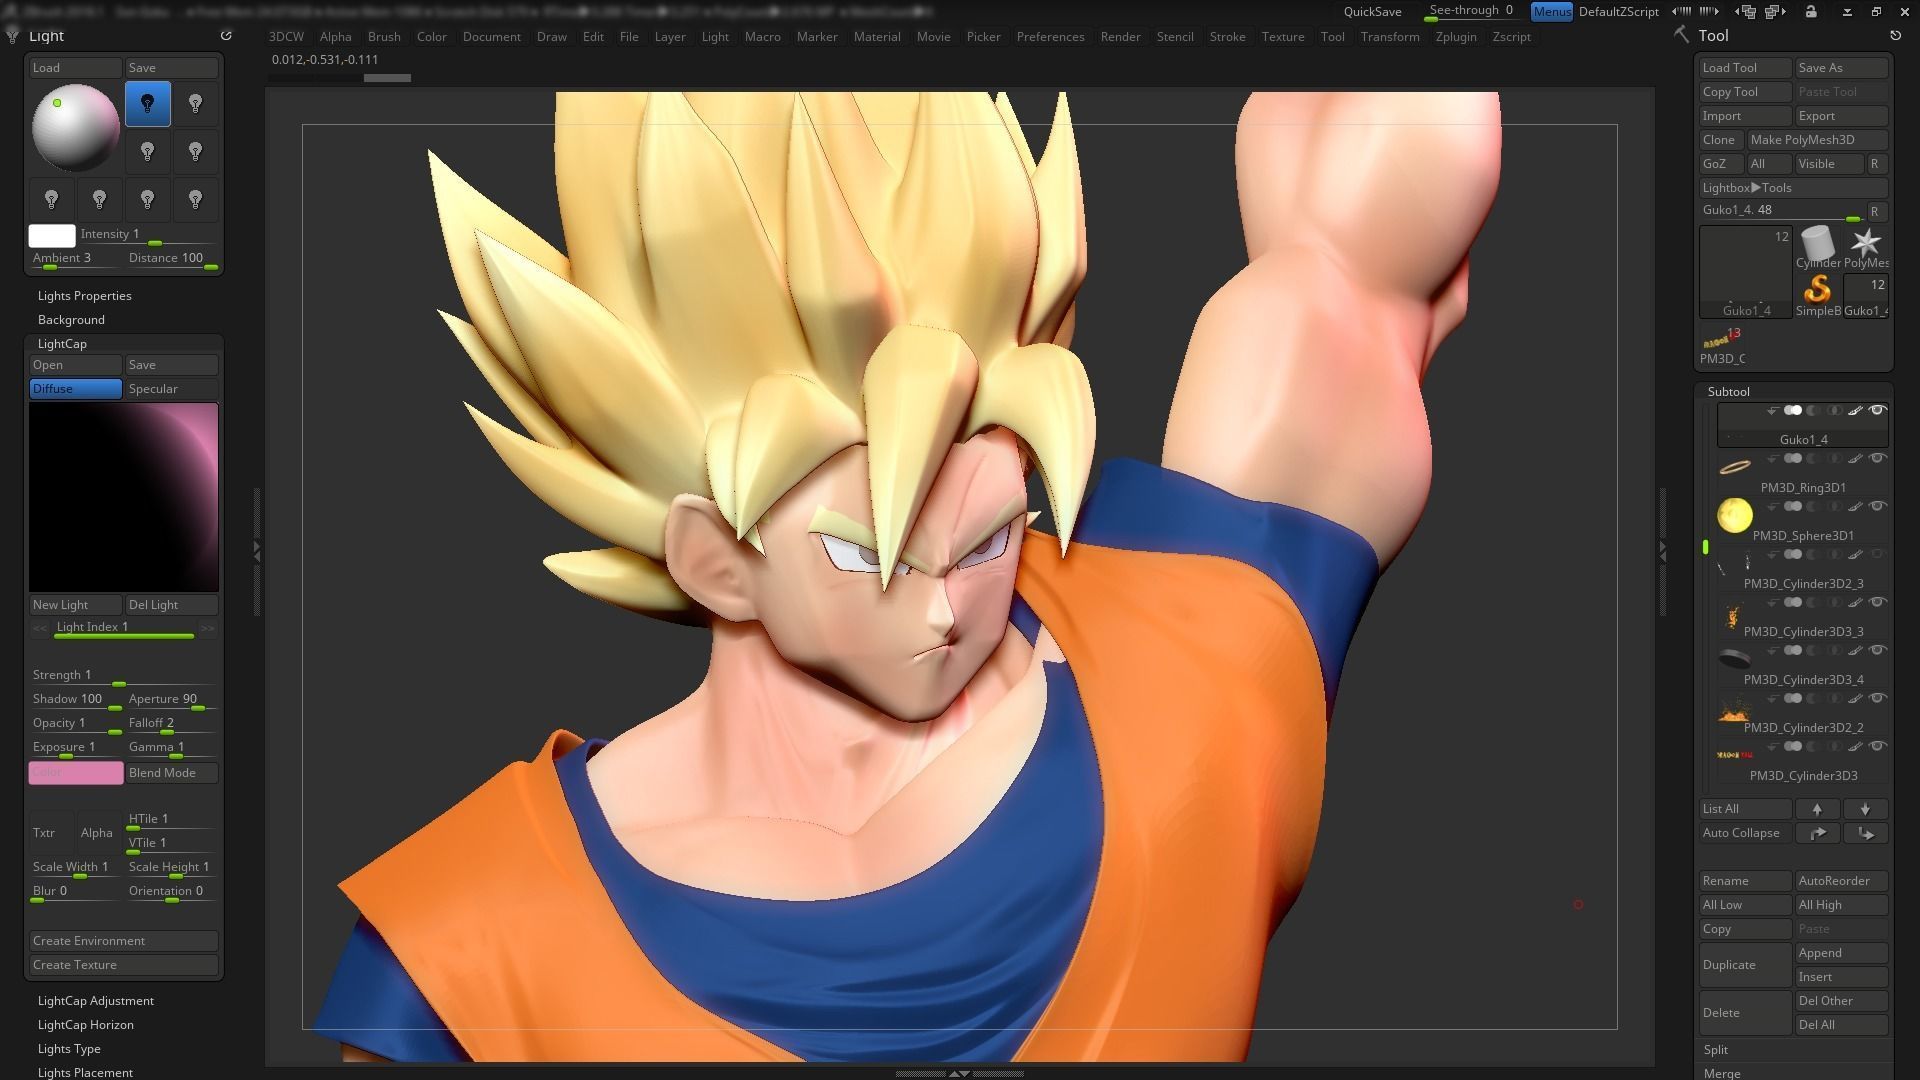Click the Duplicate subtool button
The width and height of the screenshot is (1920, 1080).
pos(1745,965)
